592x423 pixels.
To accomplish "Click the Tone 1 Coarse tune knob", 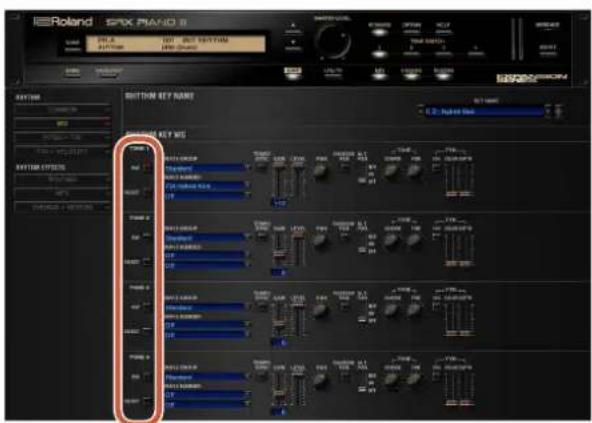I will coord(392,171).
